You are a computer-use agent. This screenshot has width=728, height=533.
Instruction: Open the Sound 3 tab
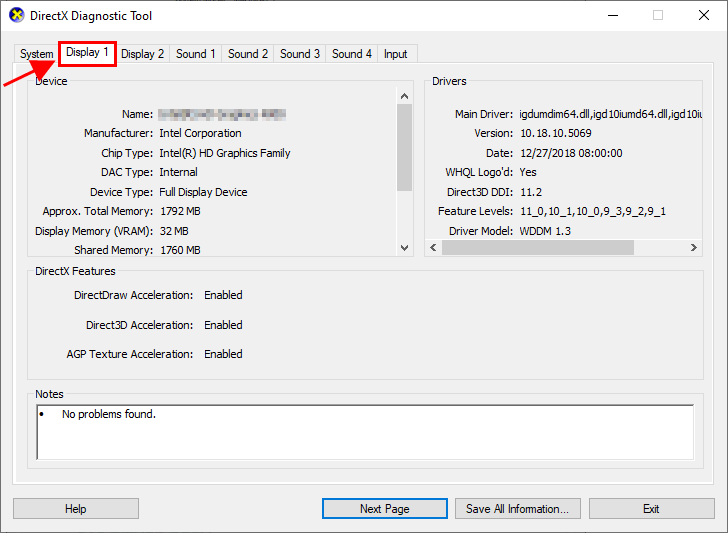click(x=299, y=54)
